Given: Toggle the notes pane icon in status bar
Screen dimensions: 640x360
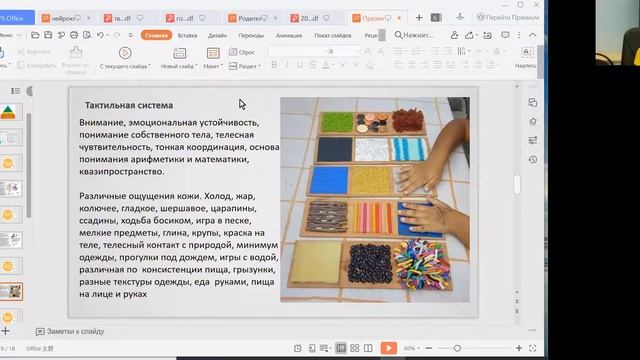Looking at the screenshot, I should (324, 348).
